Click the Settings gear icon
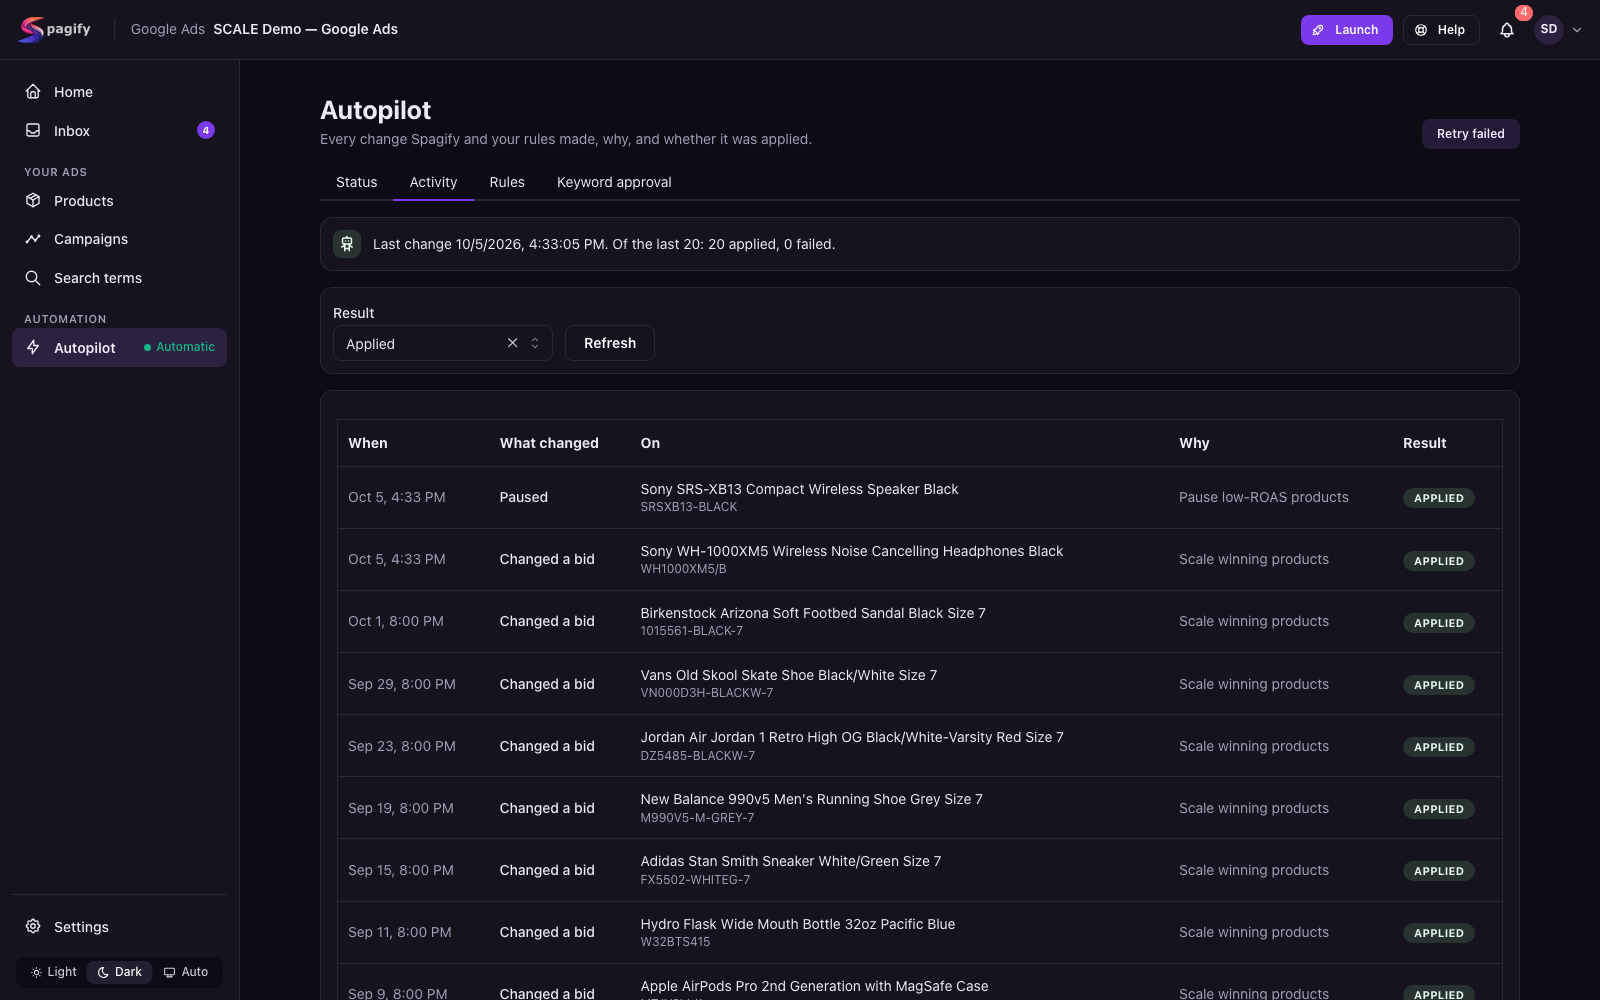Viewport: 1600px width, 1000px height. point(33,926)
